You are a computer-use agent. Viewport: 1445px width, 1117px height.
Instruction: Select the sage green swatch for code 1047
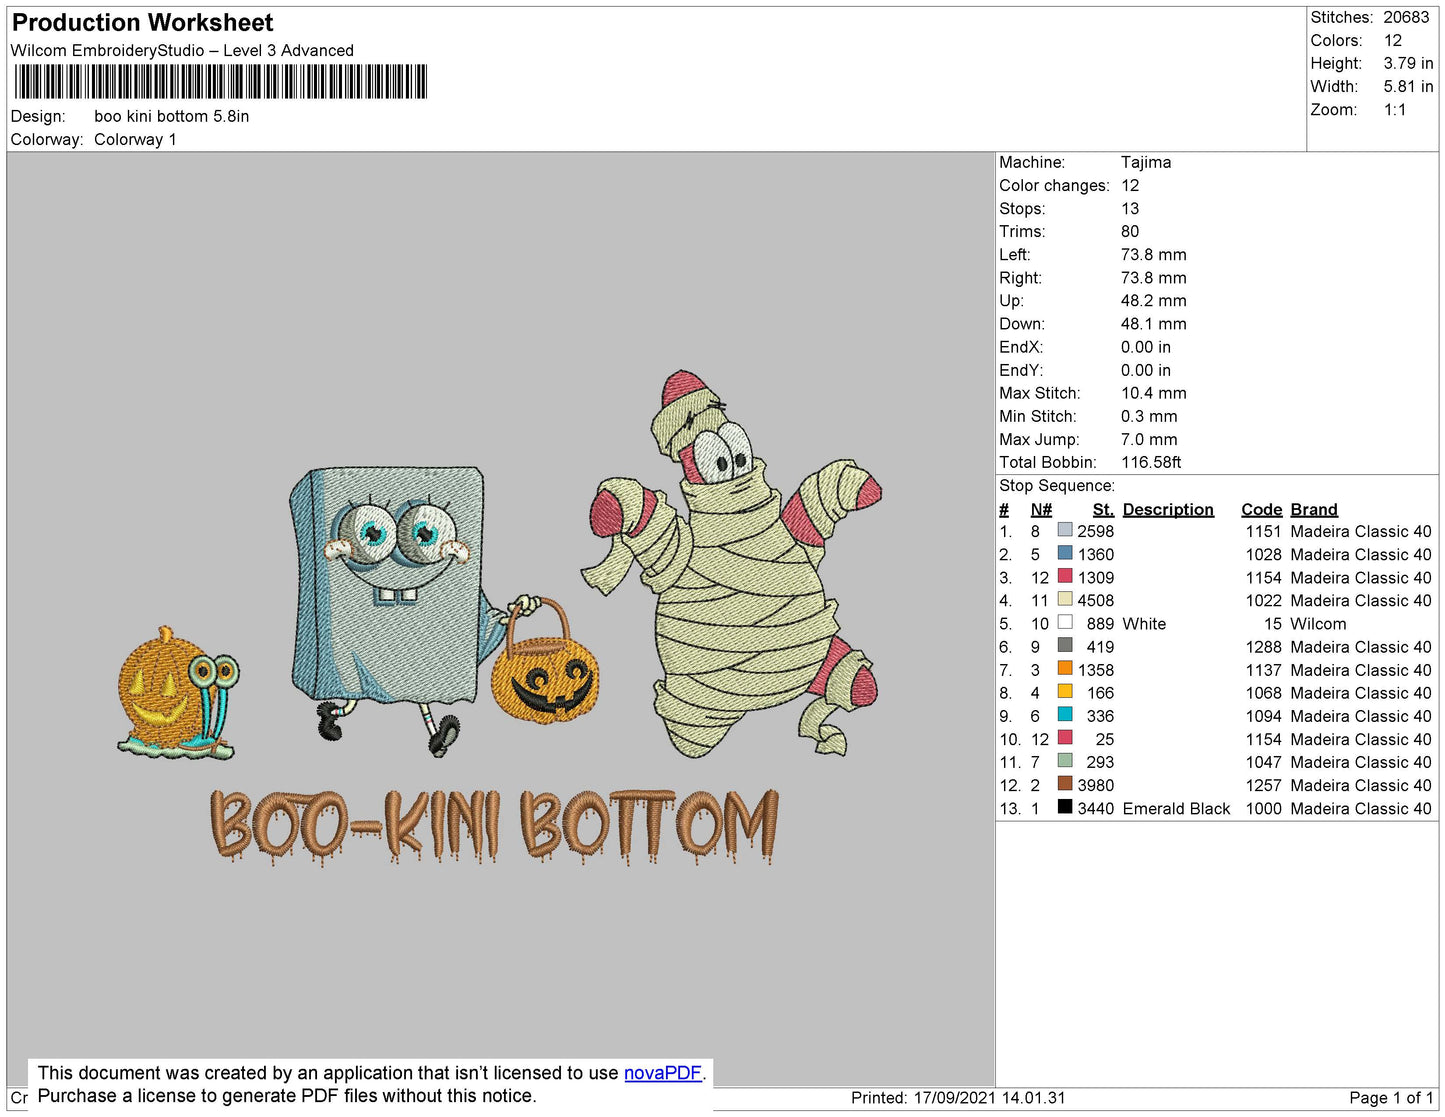(1065, 761)
